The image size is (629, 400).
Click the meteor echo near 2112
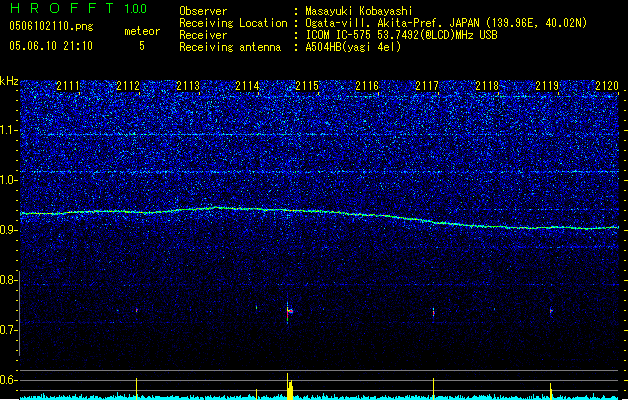pos(136,310)
